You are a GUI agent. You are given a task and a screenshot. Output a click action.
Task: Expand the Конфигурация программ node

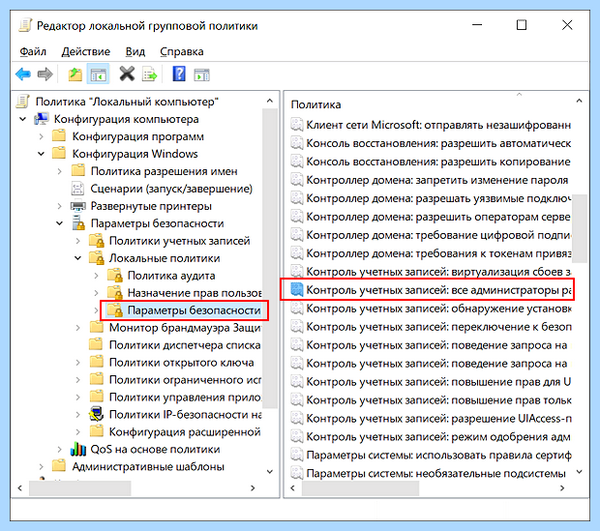41,137
